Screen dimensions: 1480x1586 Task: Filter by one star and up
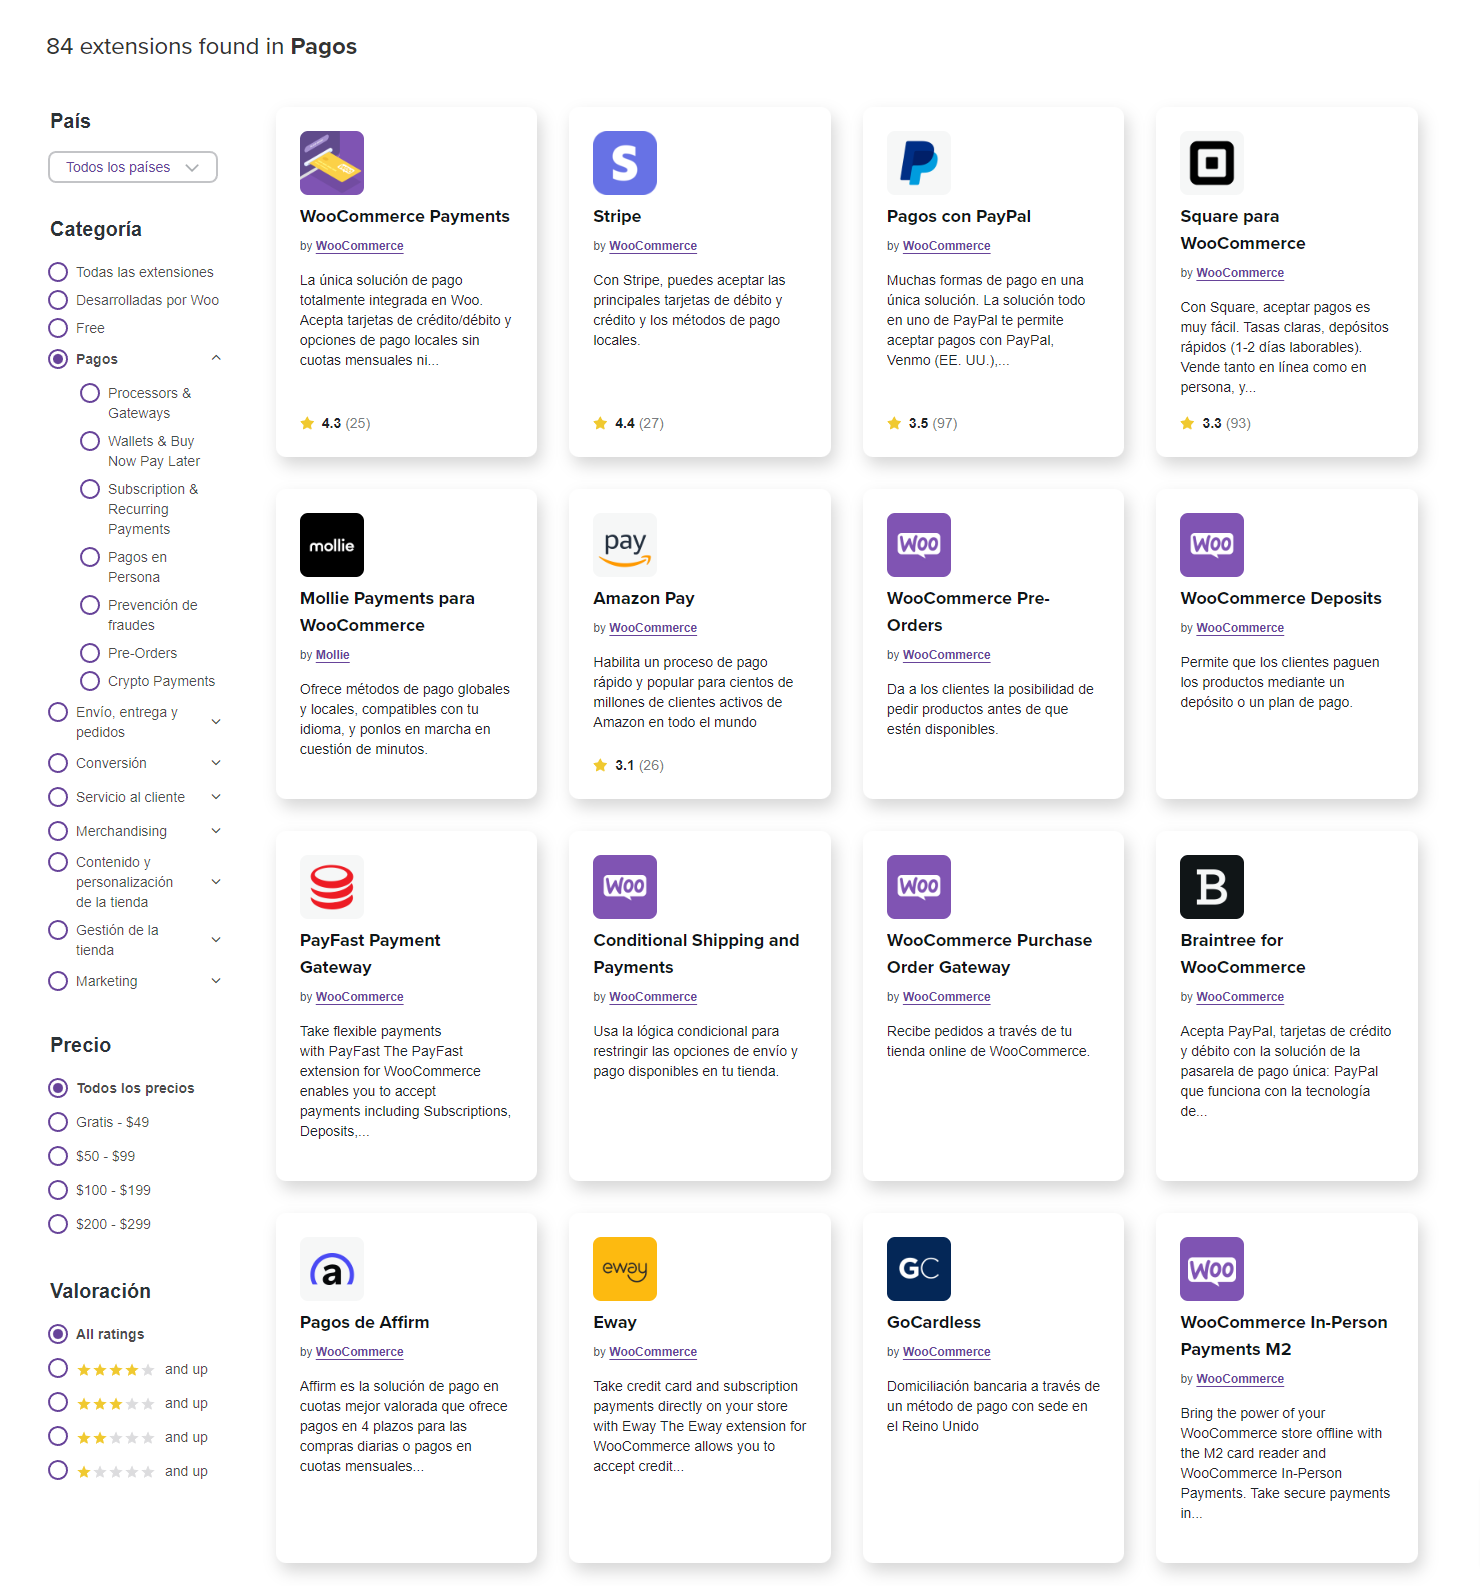coord(58,1471)
